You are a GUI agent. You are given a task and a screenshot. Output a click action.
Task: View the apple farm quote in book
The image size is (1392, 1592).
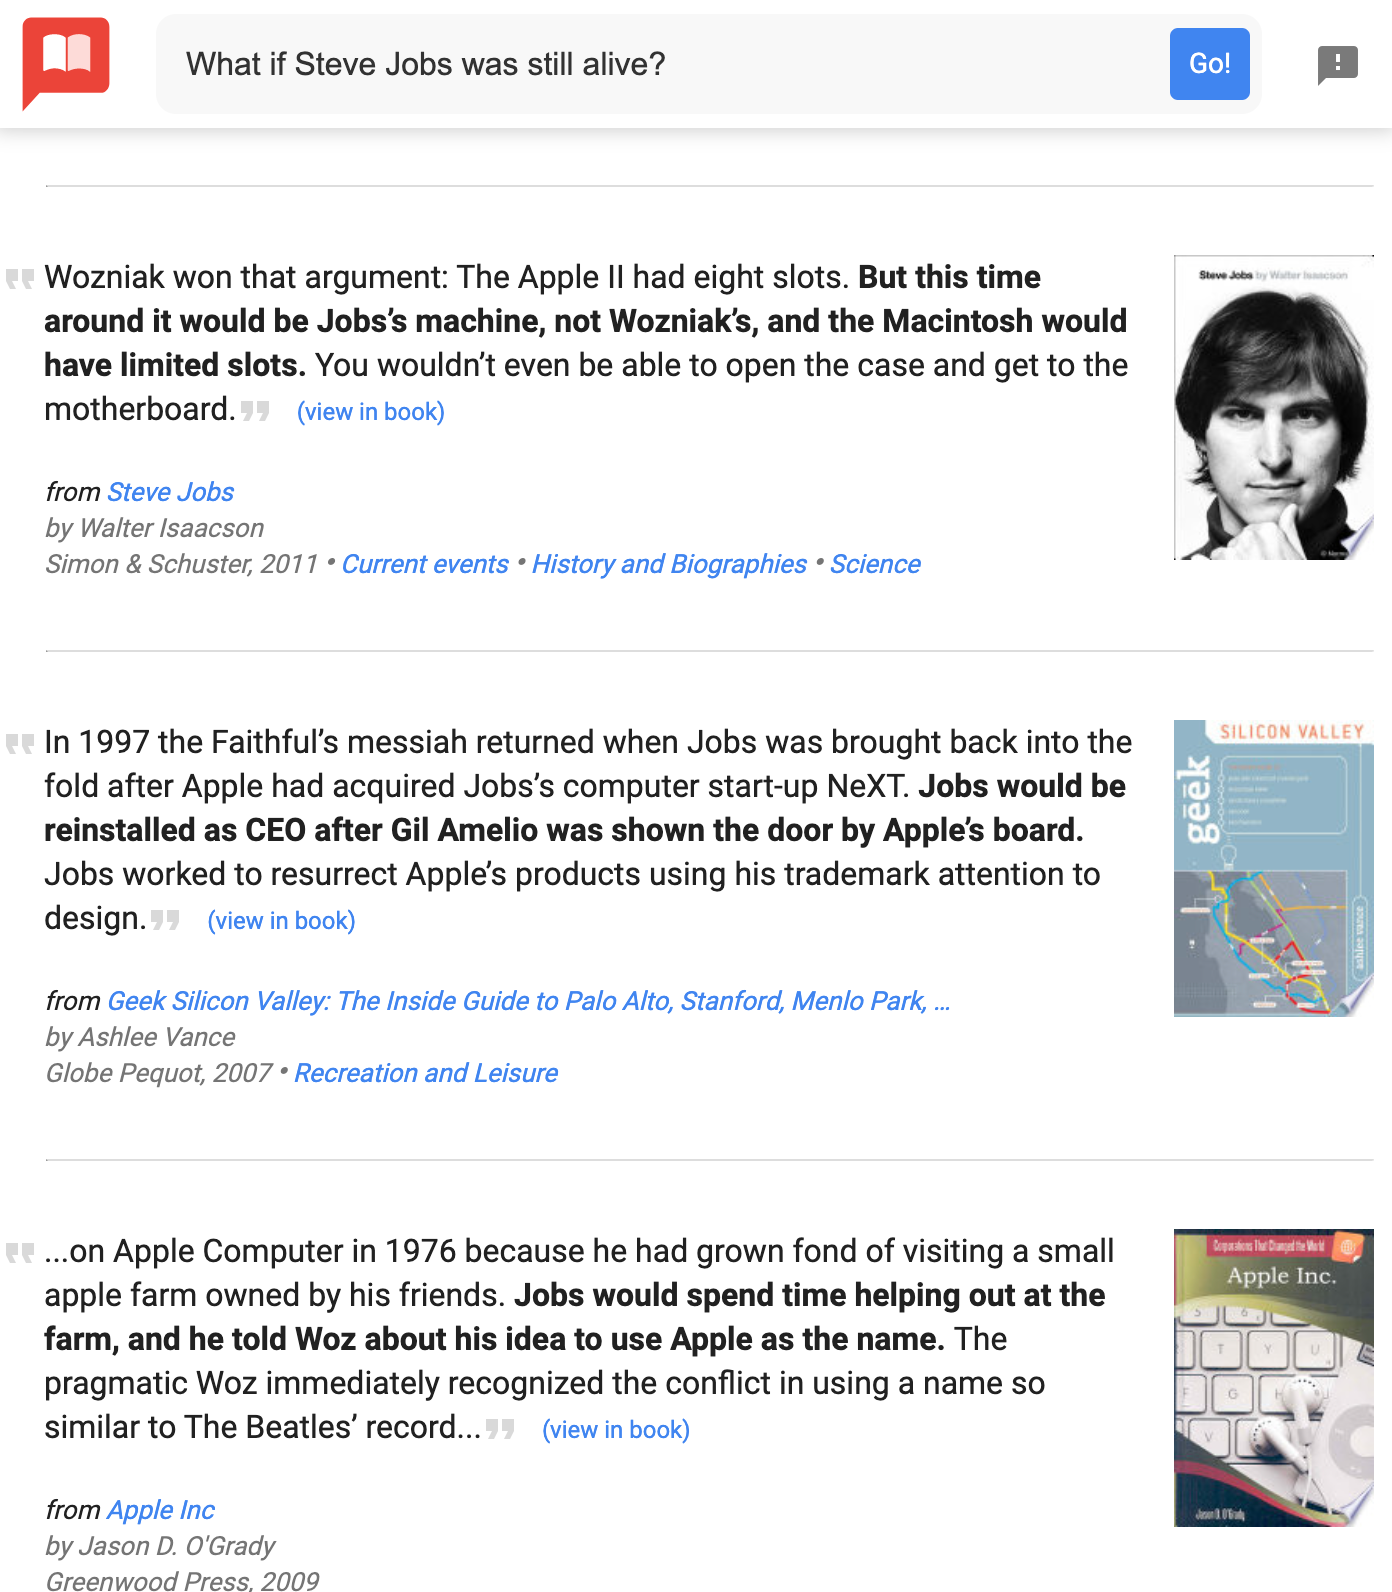coord(615,1430)
